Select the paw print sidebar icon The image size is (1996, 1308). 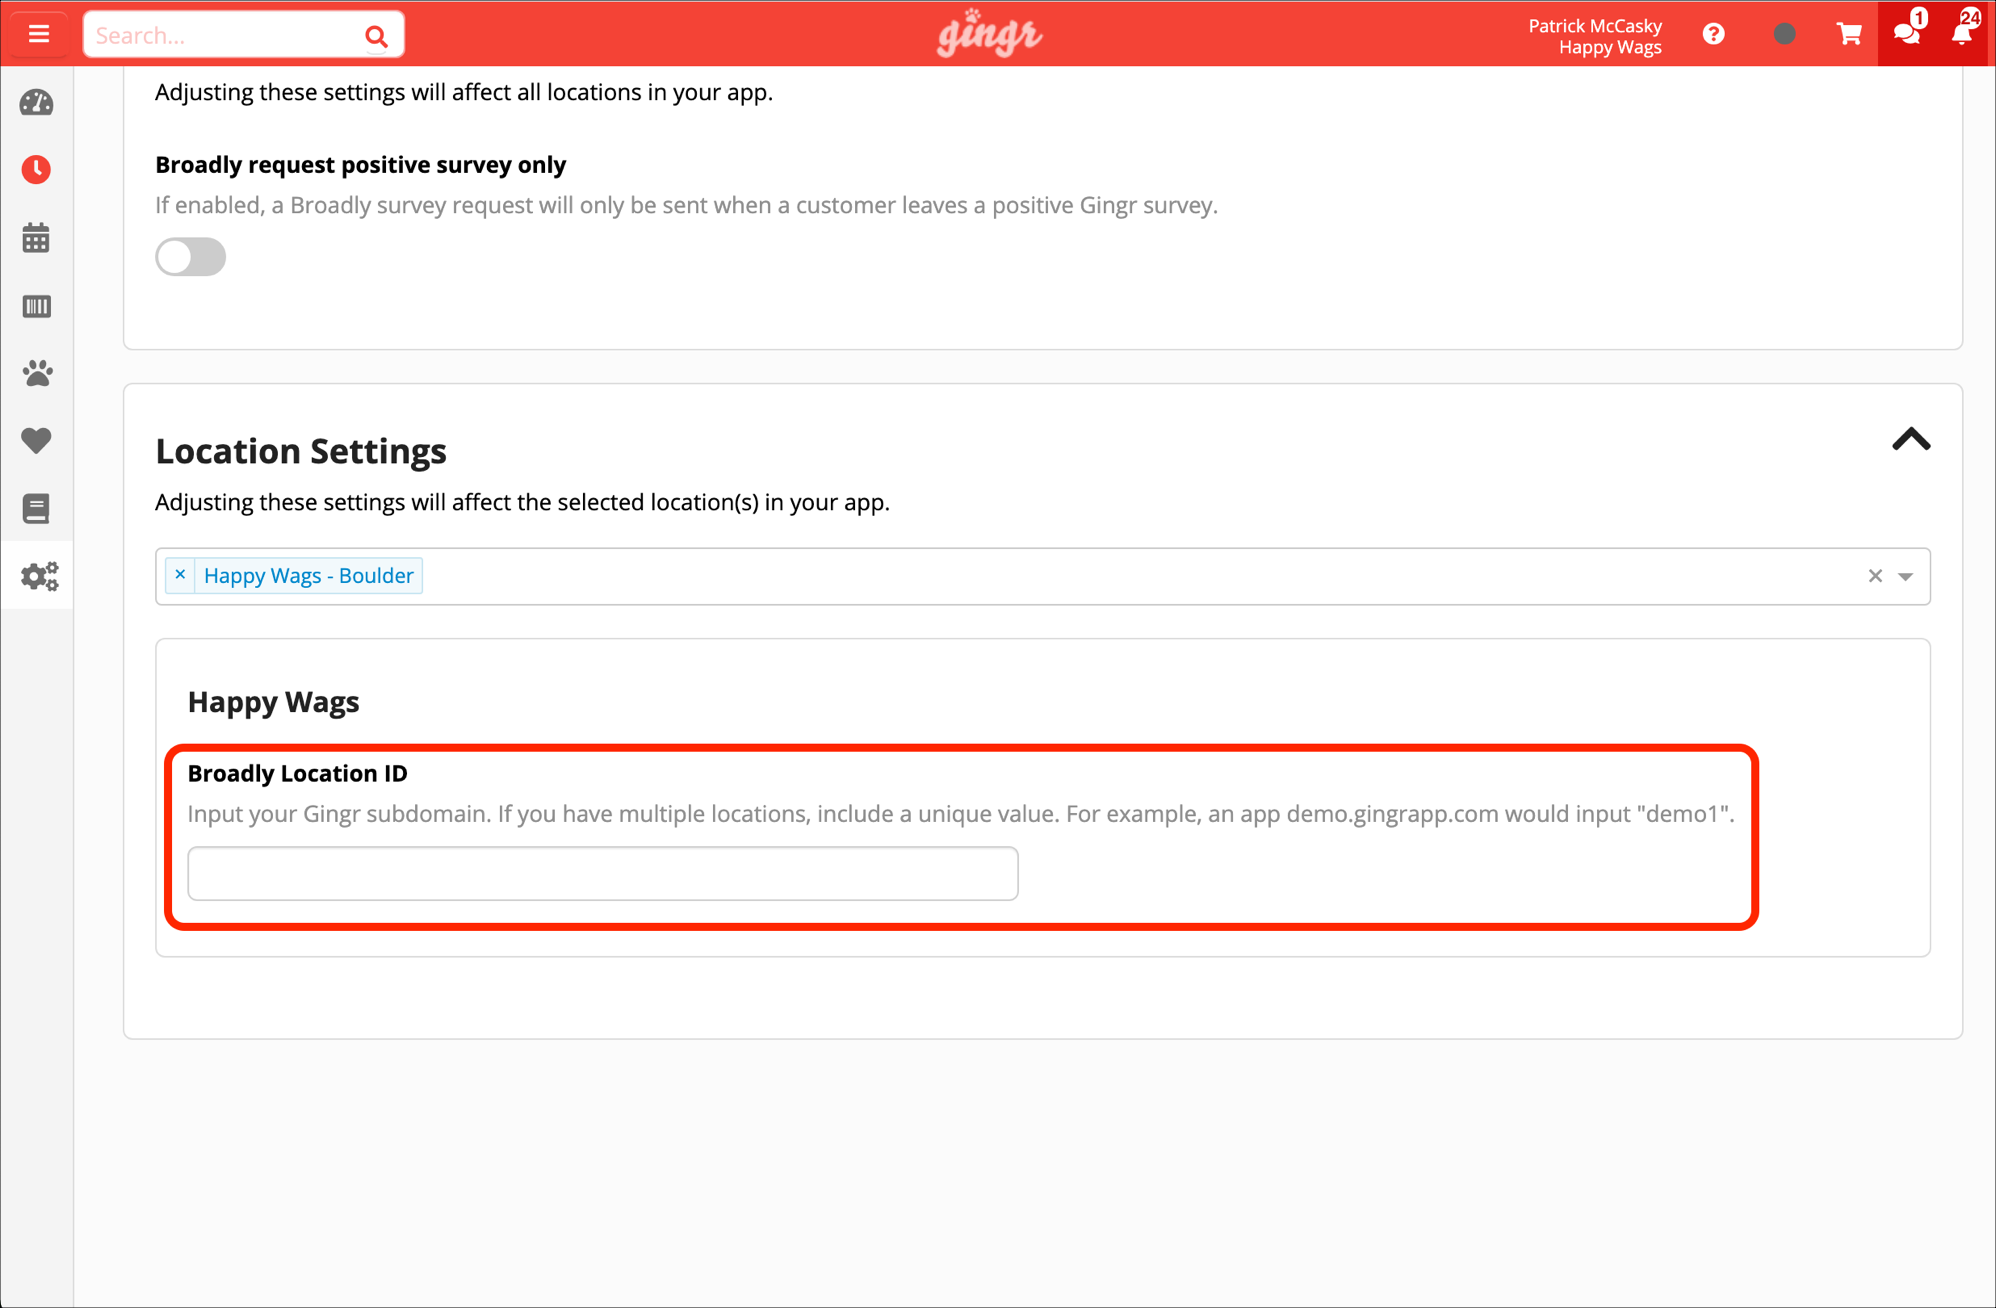pyautogui.click(x=37, y=373)
